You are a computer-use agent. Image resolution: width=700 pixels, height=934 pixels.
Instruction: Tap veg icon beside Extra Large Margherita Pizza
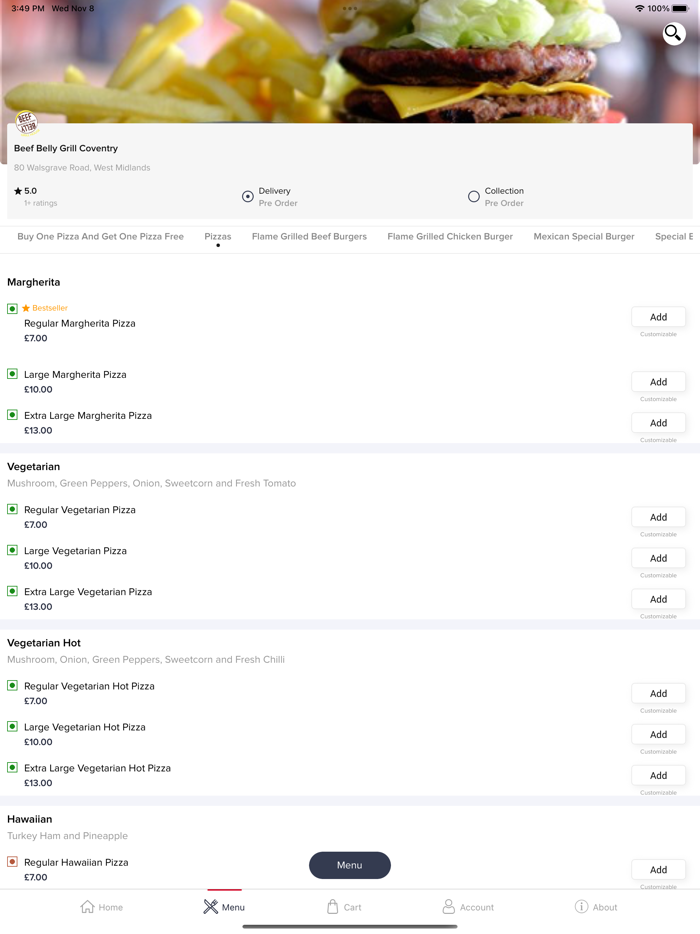[x=13, y=415]
